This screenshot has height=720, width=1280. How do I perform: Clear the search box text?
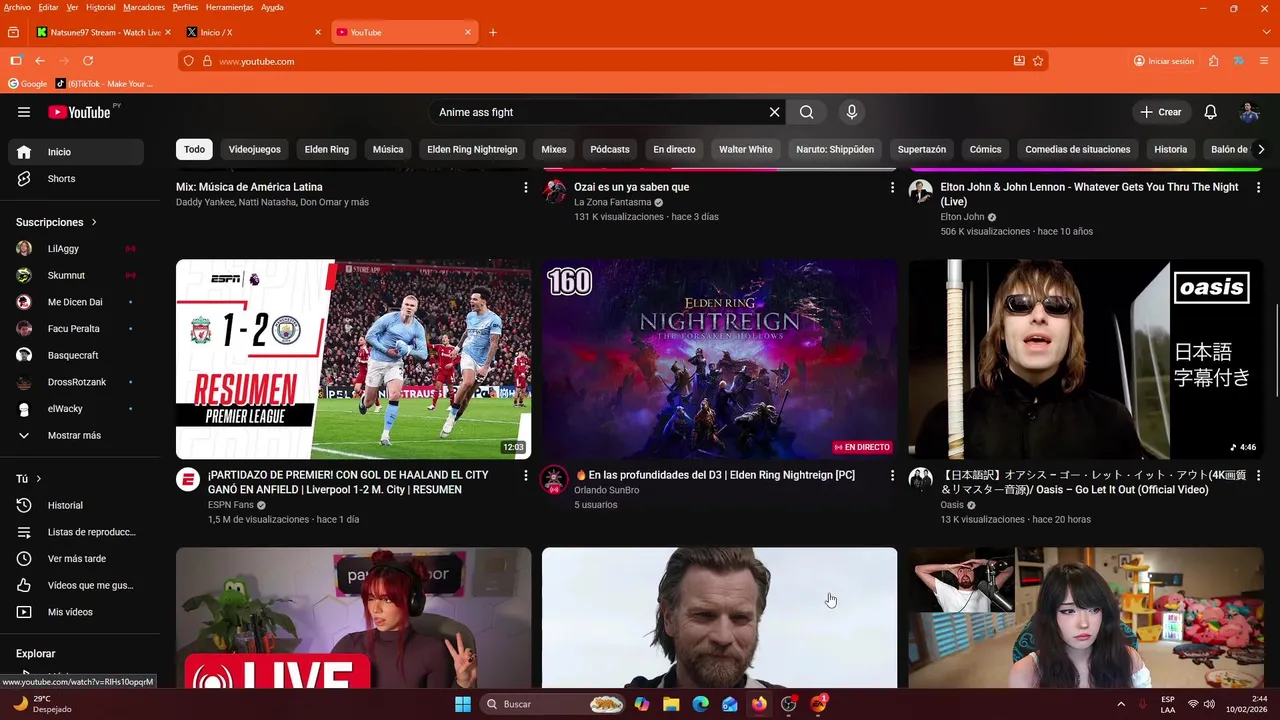774,112
